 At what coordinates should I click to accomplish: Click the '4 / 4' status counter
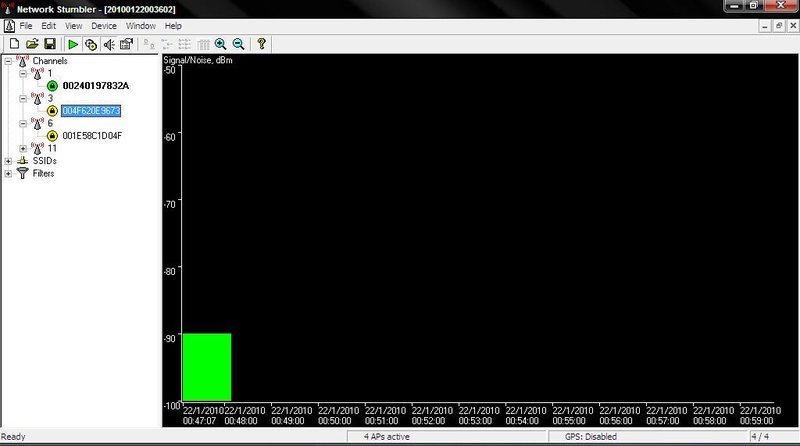pos(760,437)
